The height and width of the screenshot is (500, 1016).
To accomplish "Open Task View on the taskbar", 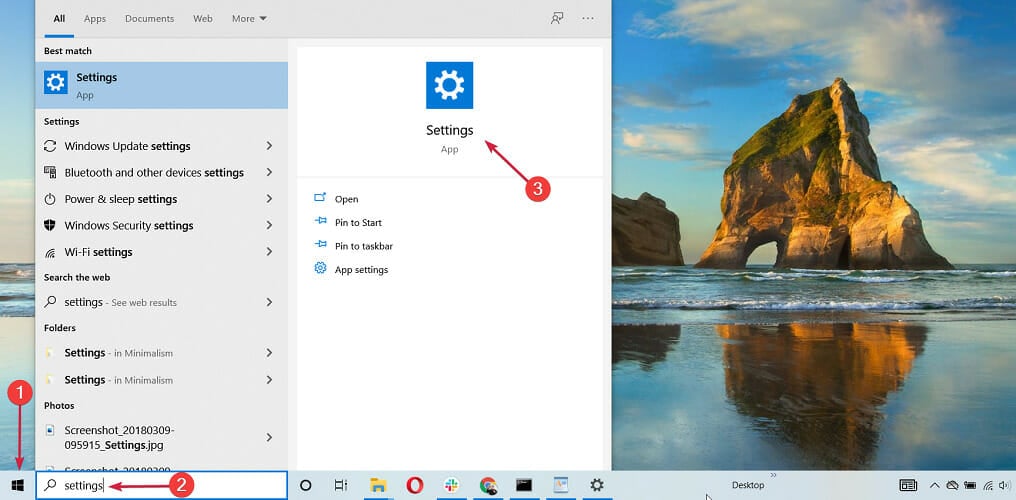I will pos(341,485).
